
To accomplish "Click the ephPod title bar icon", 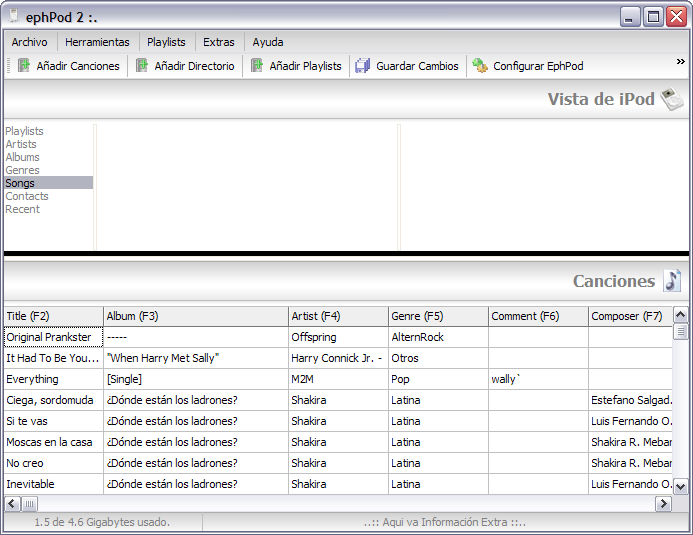I will point(14,16).
